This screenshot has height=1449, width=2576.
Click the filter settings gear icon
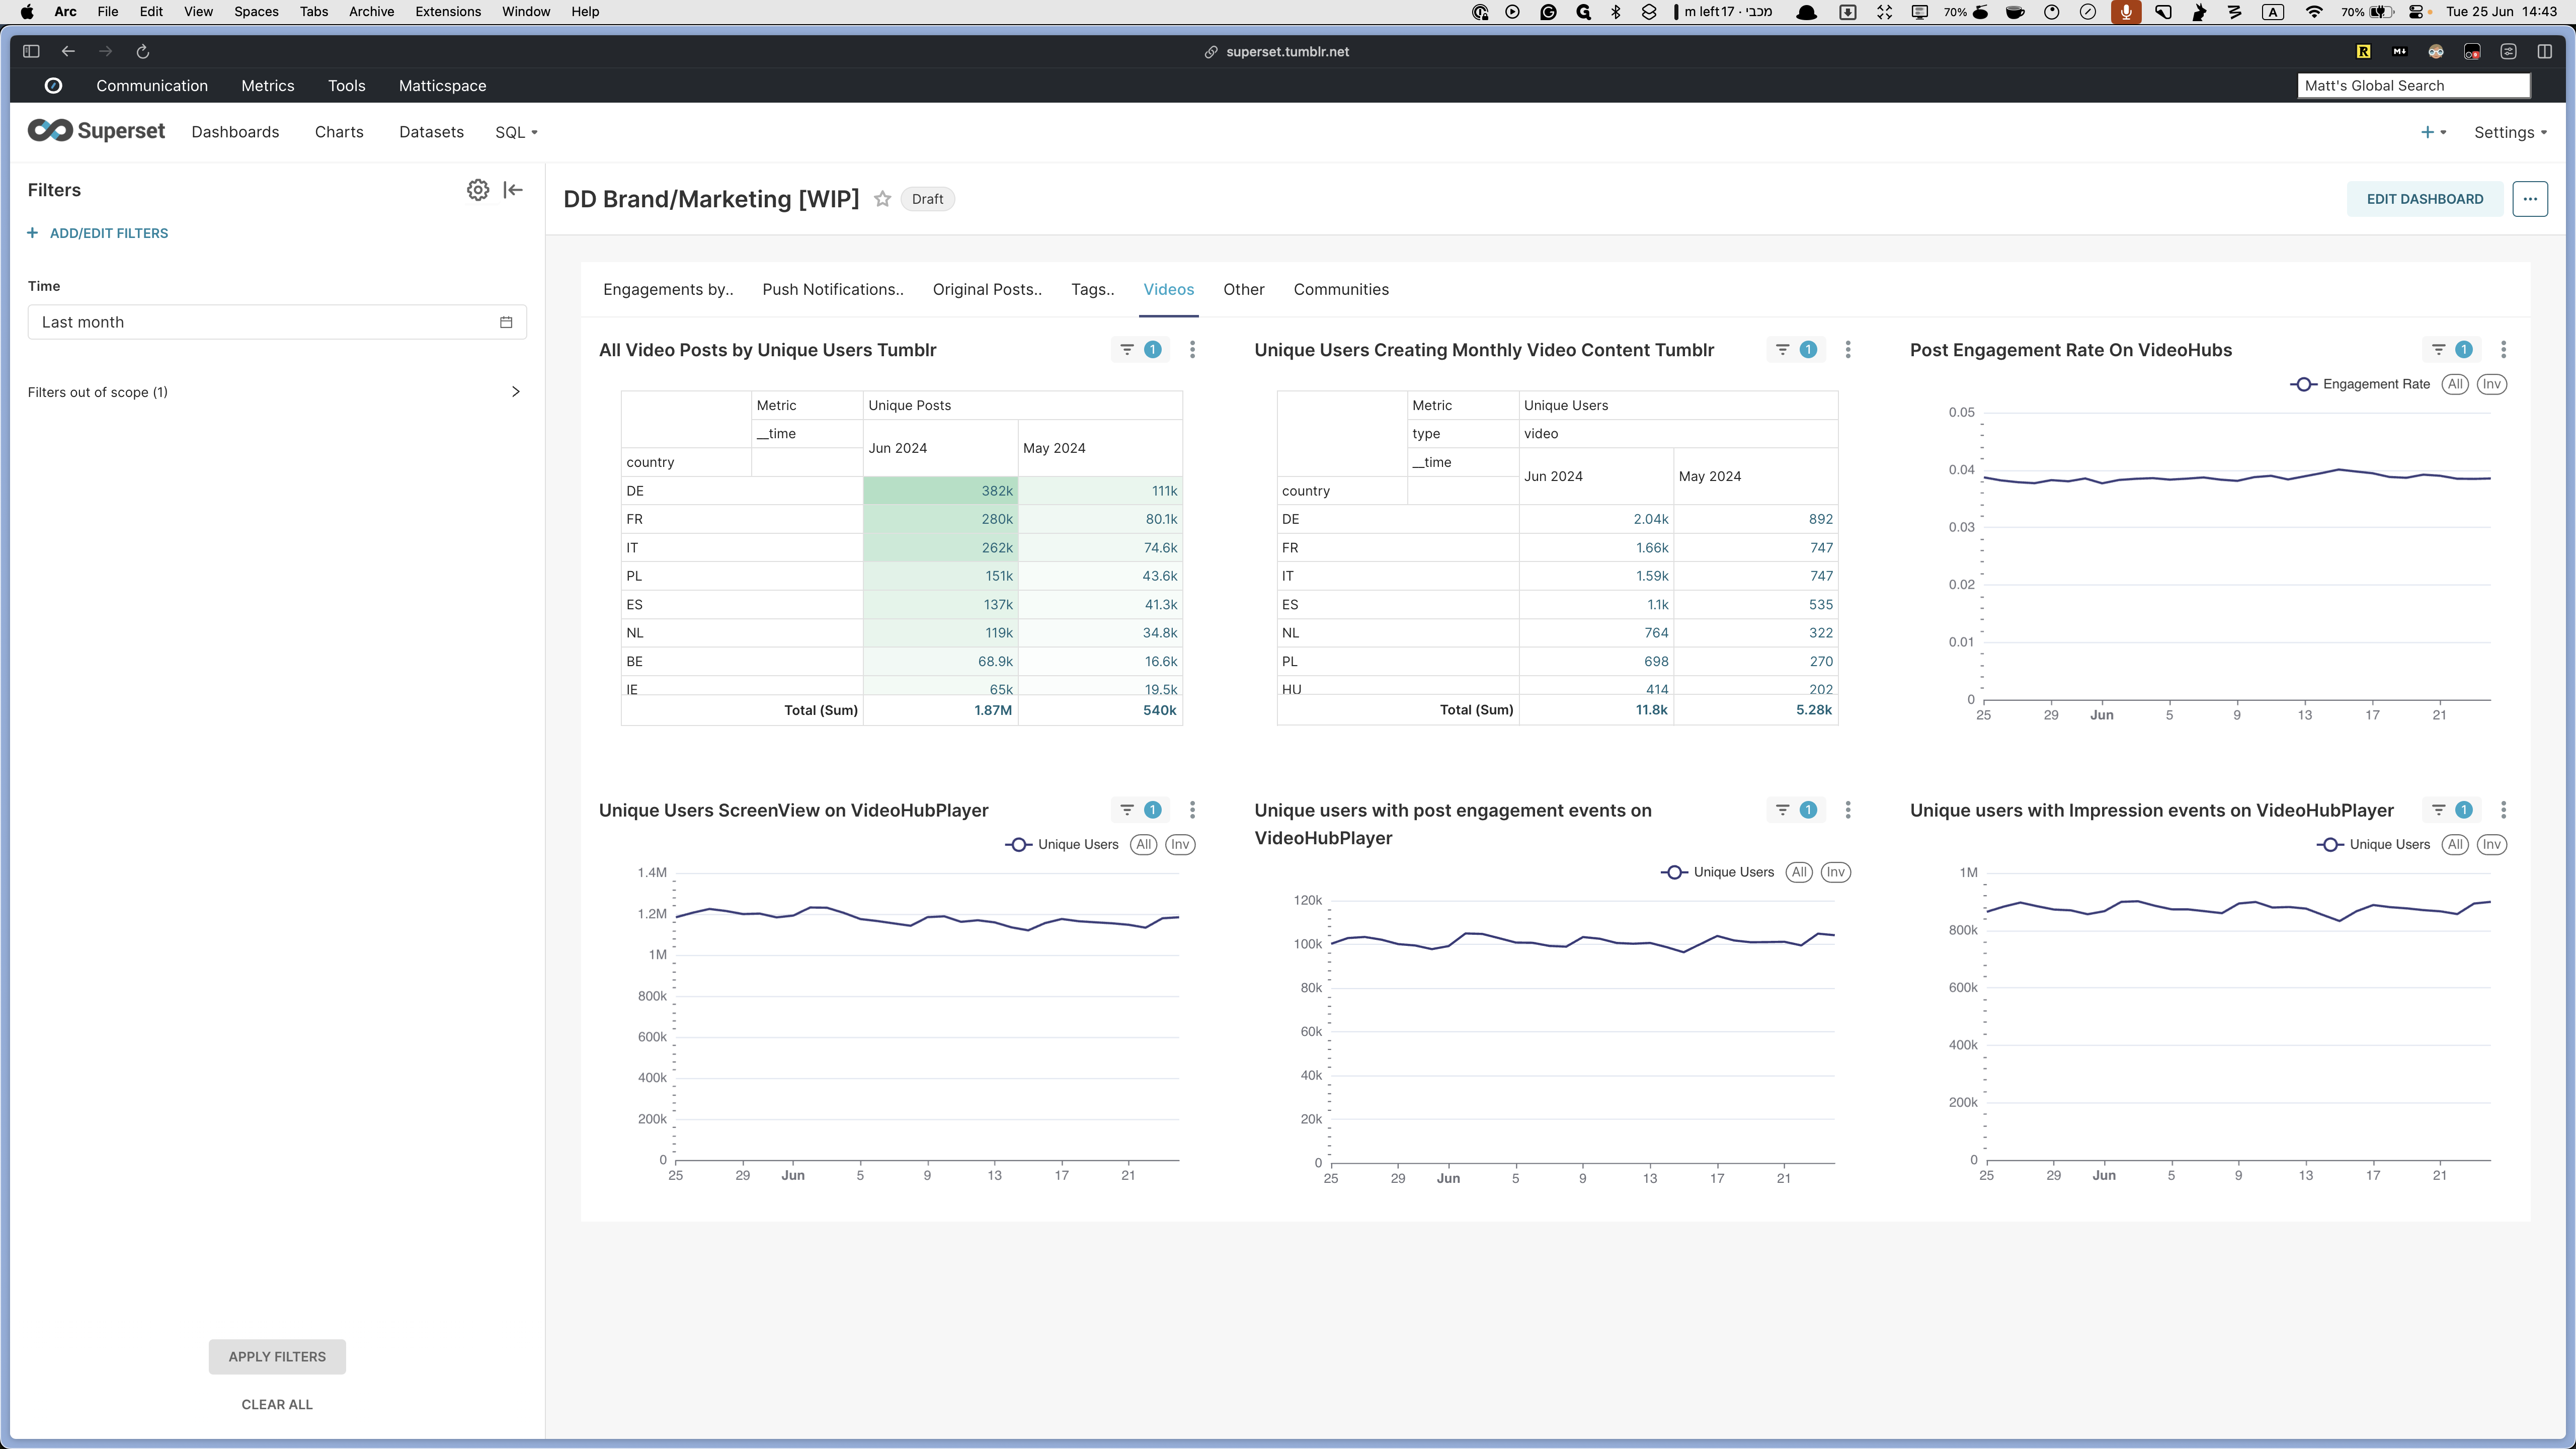pos(478,190)
